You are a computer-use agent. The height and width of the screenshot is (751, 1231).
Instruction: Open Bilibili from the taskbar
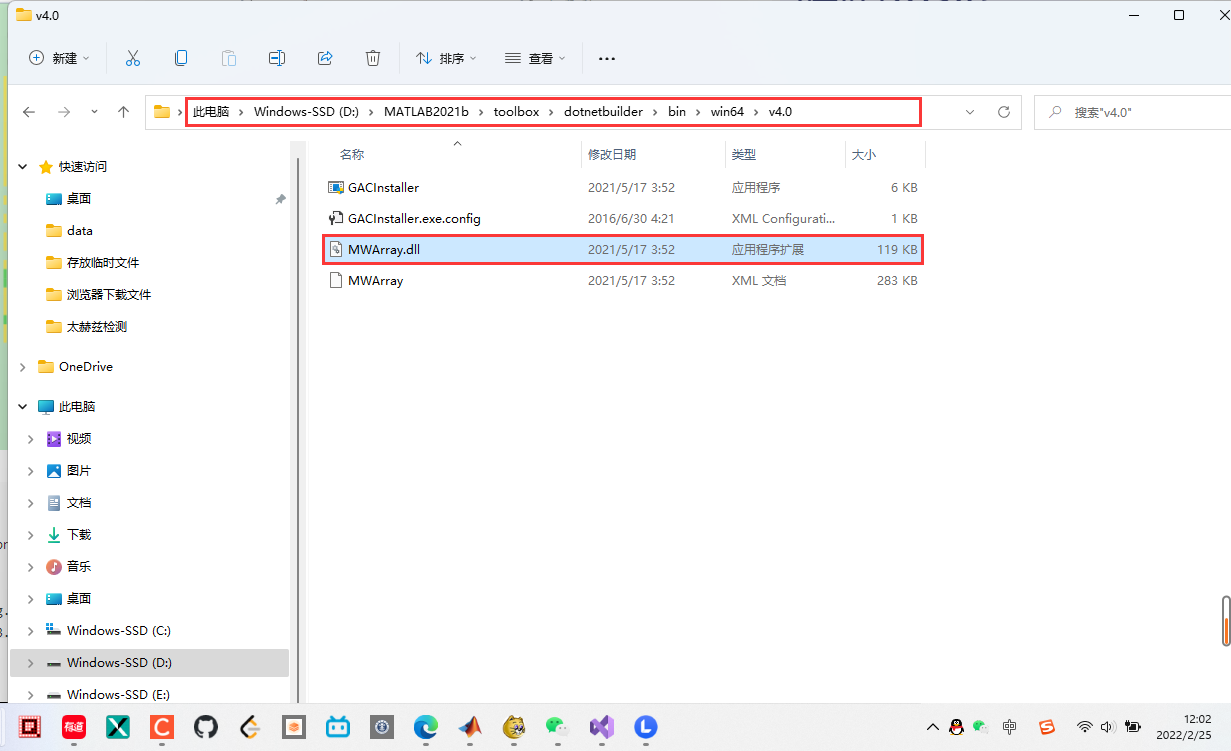click(338, 727)
